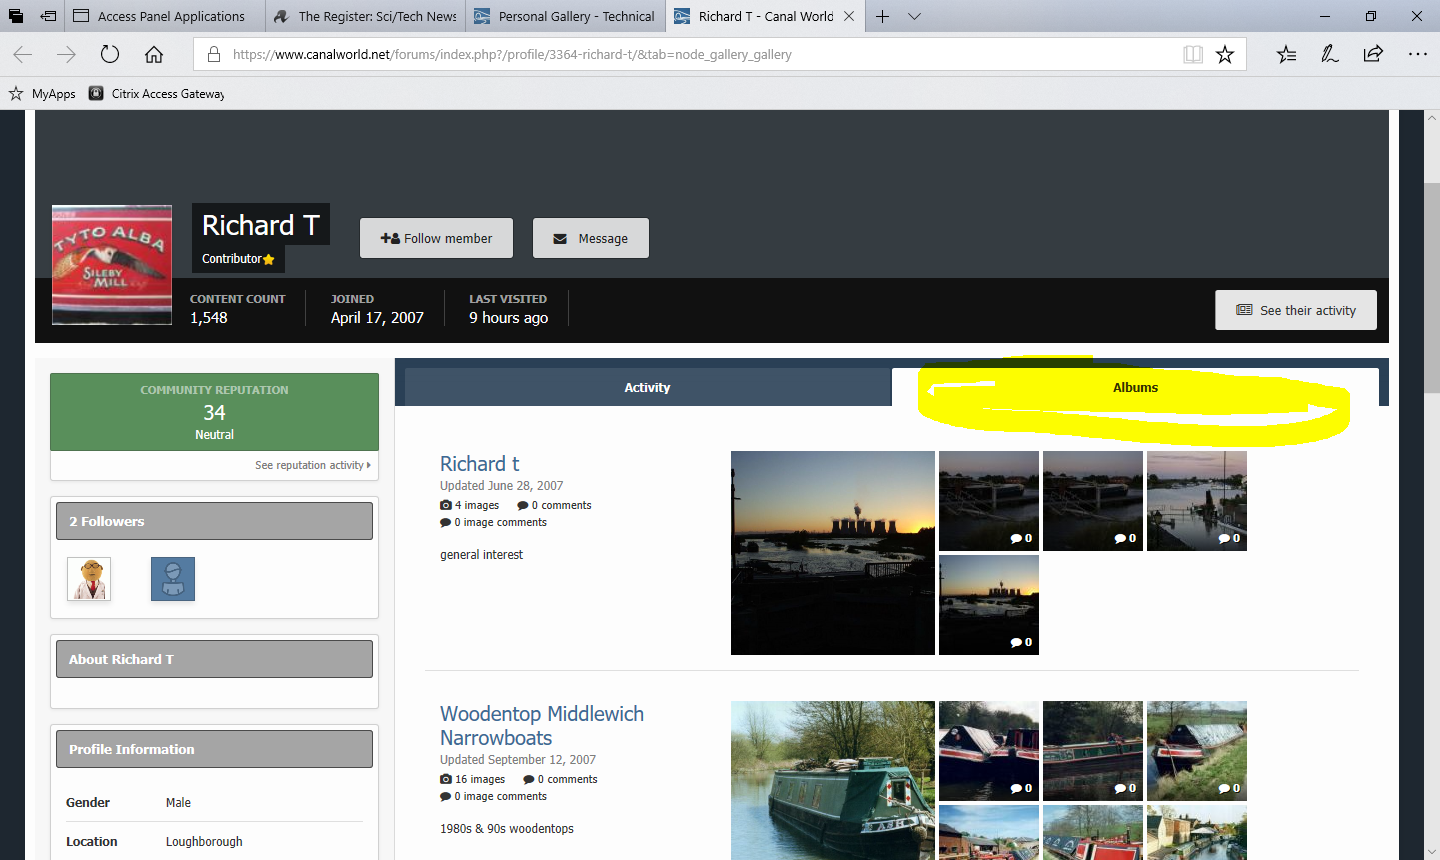Click the site padlock security icon

213,55
